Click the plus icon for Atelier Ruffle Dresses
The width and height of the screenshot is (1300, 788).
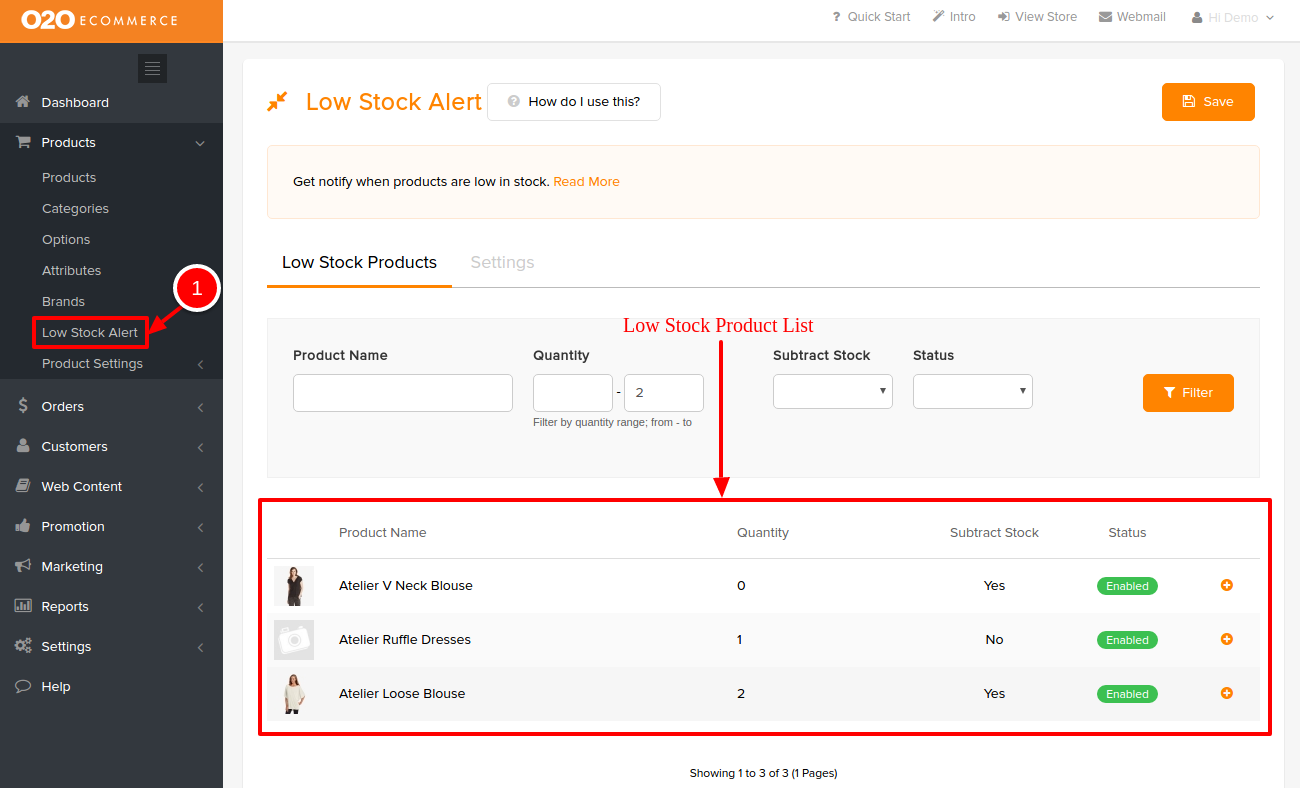(x=1226, y=639)
